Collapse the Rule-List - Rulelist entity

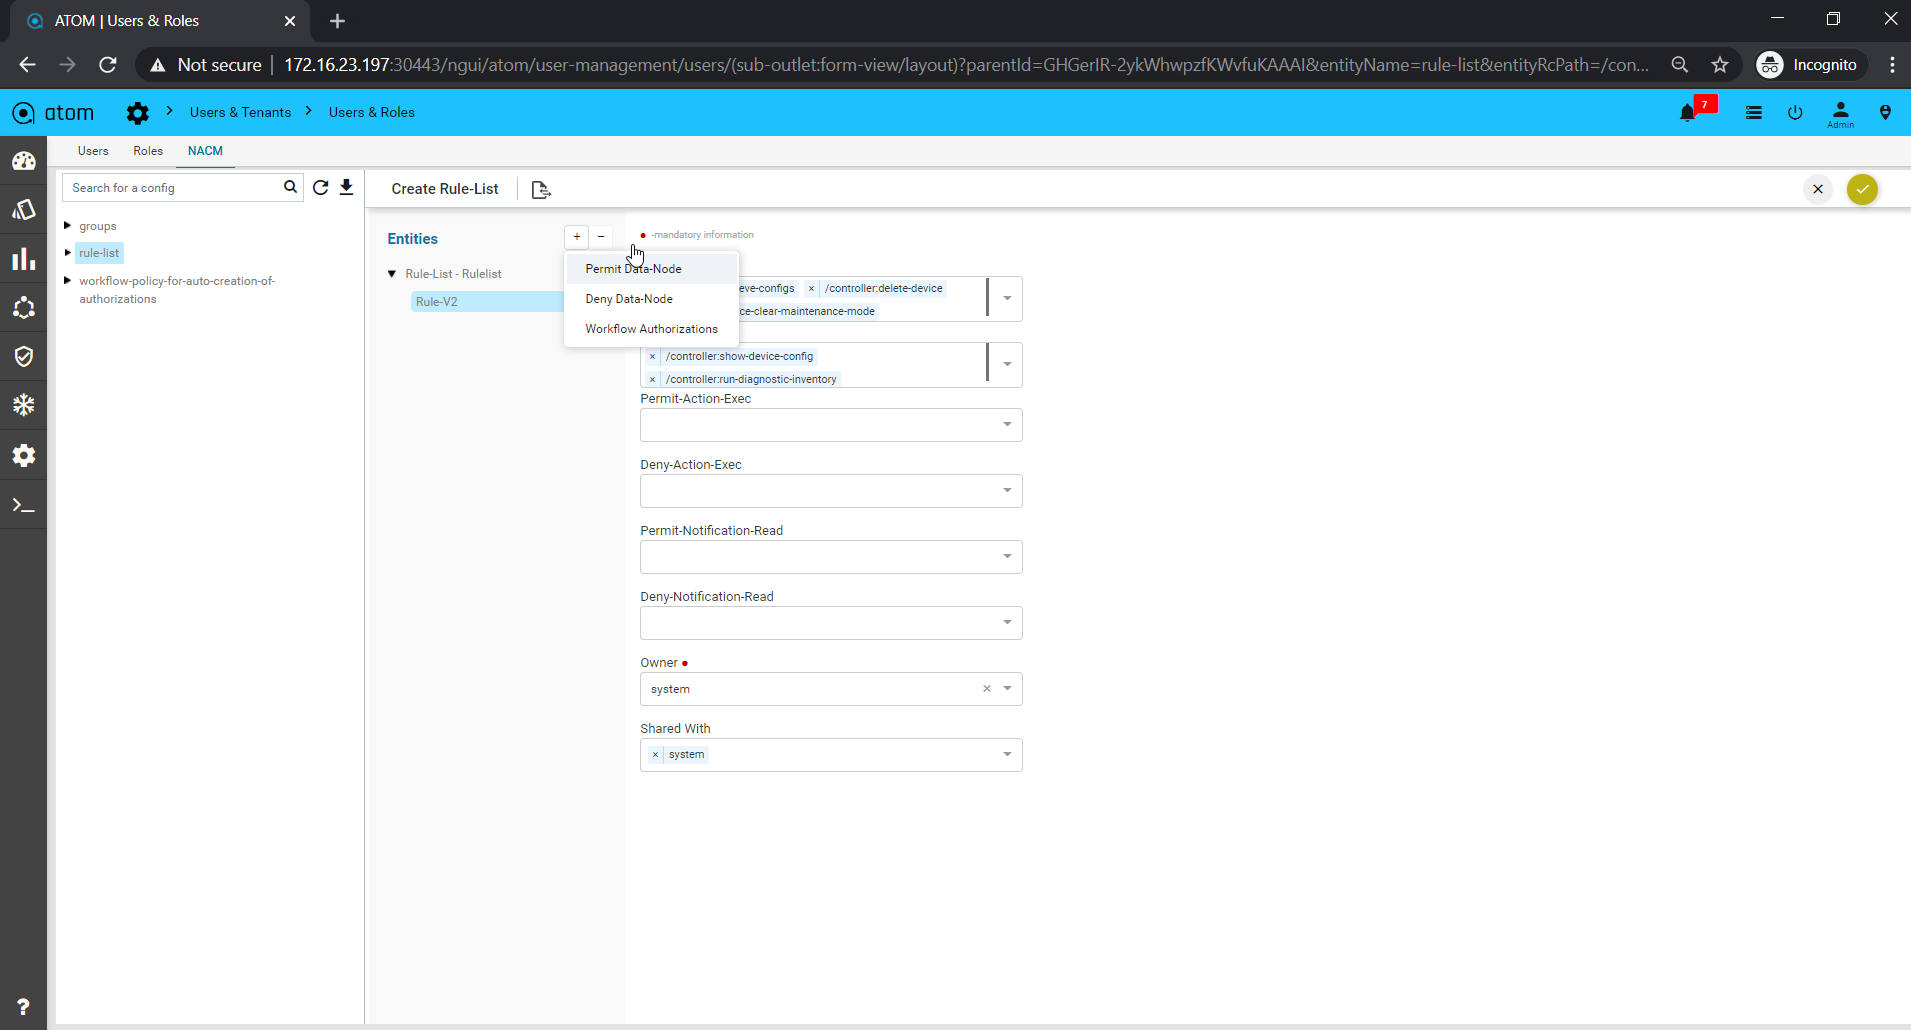[x=392, y=274]
